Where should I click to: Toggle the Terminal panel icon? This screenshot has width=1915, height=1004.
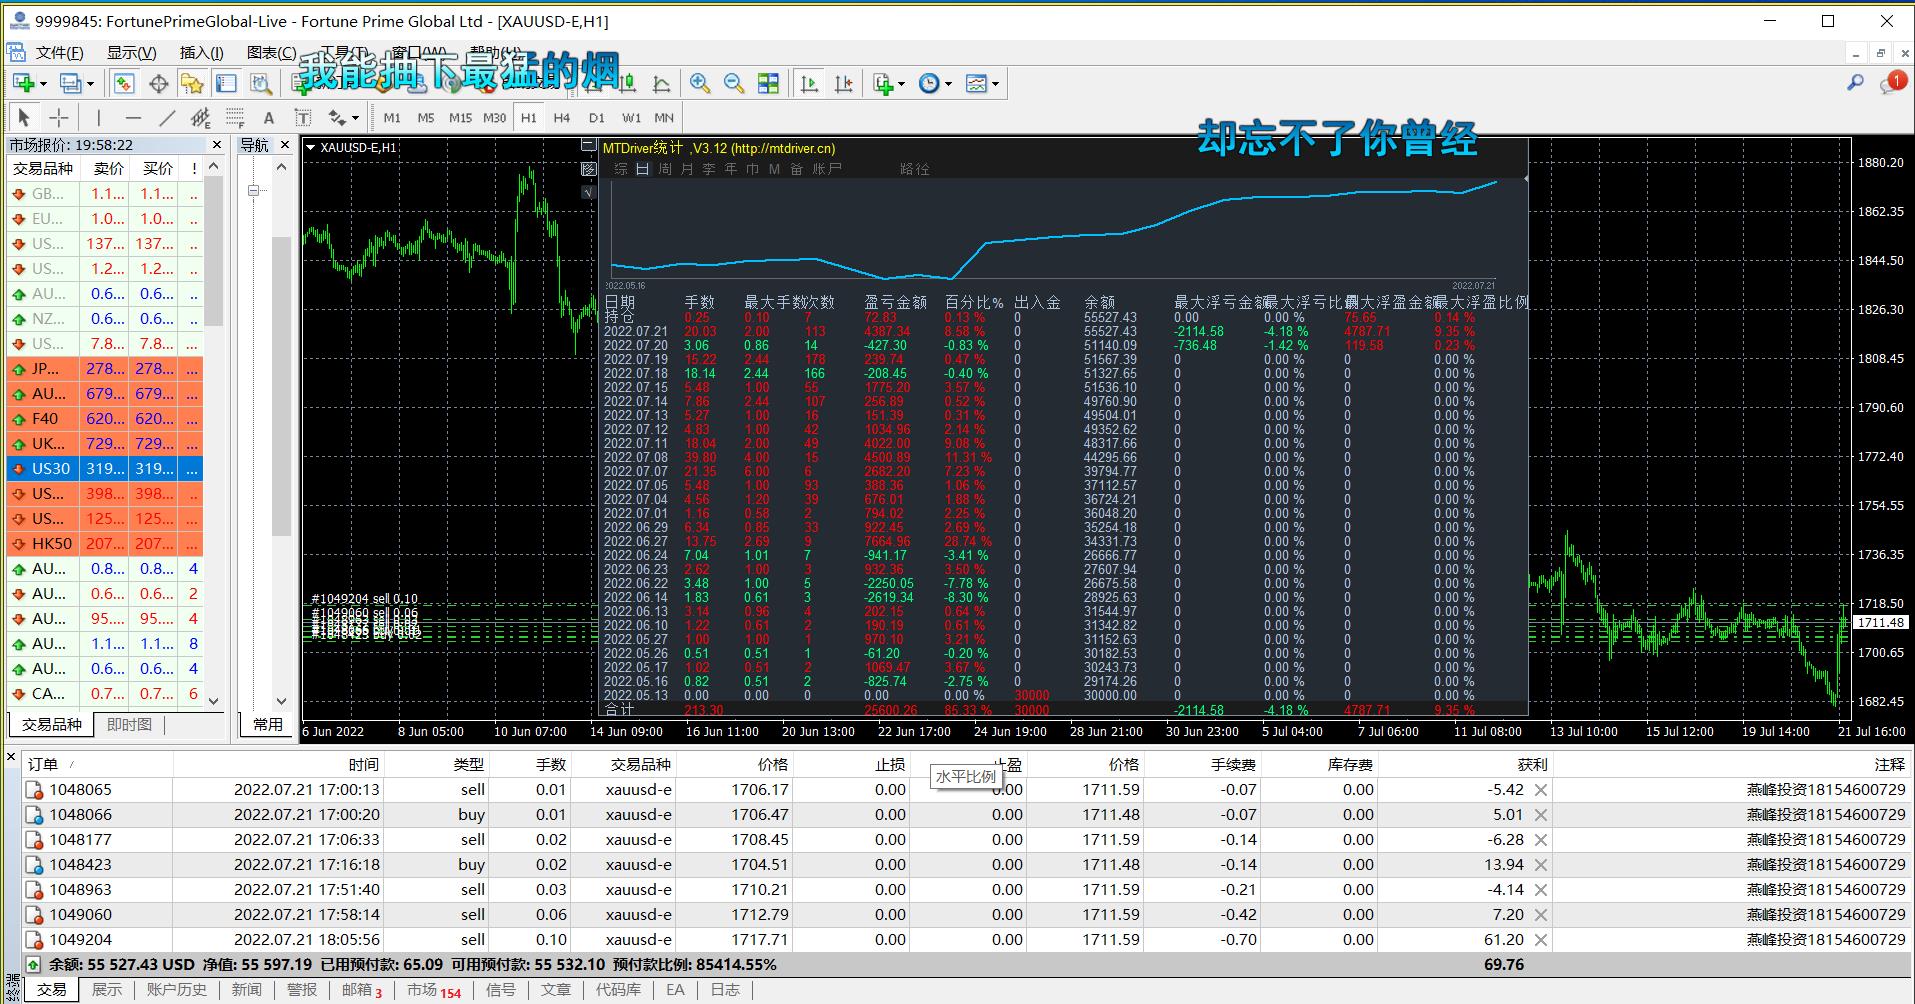(226, 84)
